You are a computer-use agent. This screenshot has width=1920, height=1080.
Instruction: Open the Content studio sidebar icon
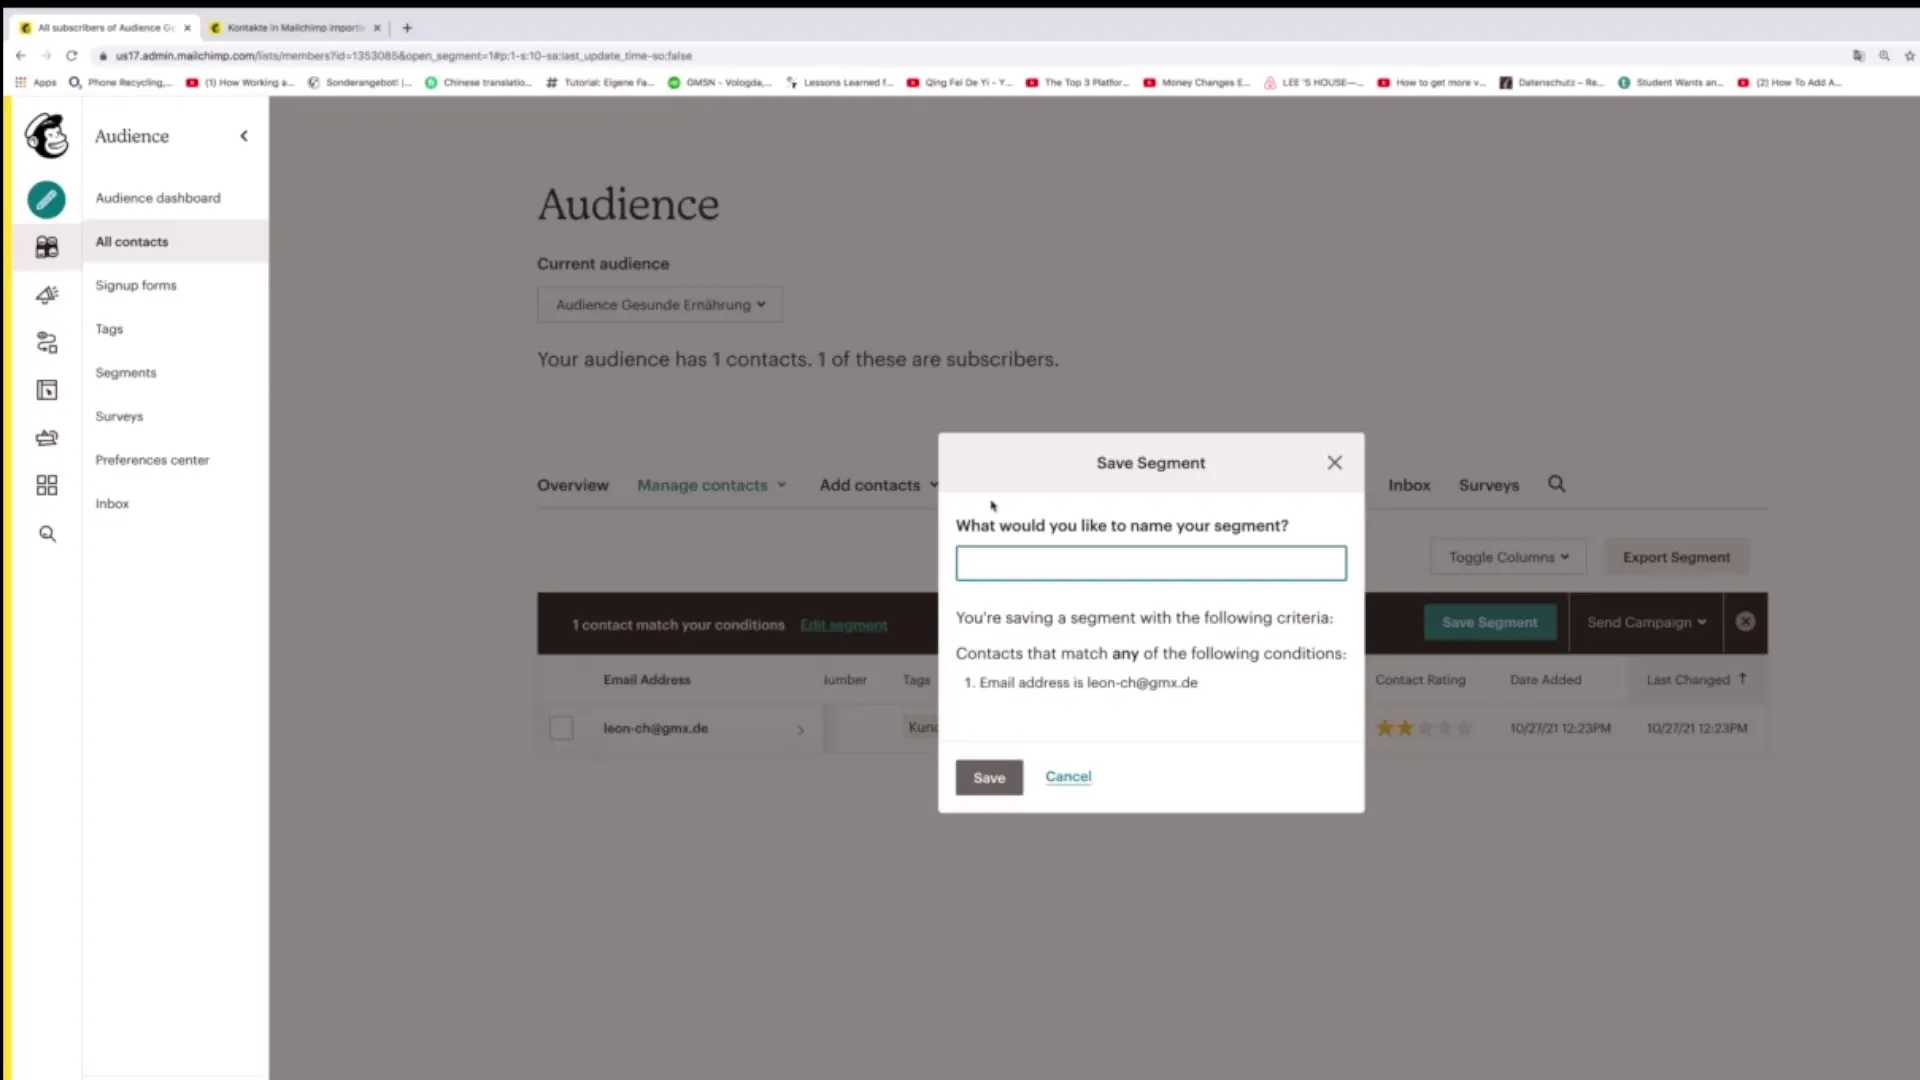tap(47, 438)
